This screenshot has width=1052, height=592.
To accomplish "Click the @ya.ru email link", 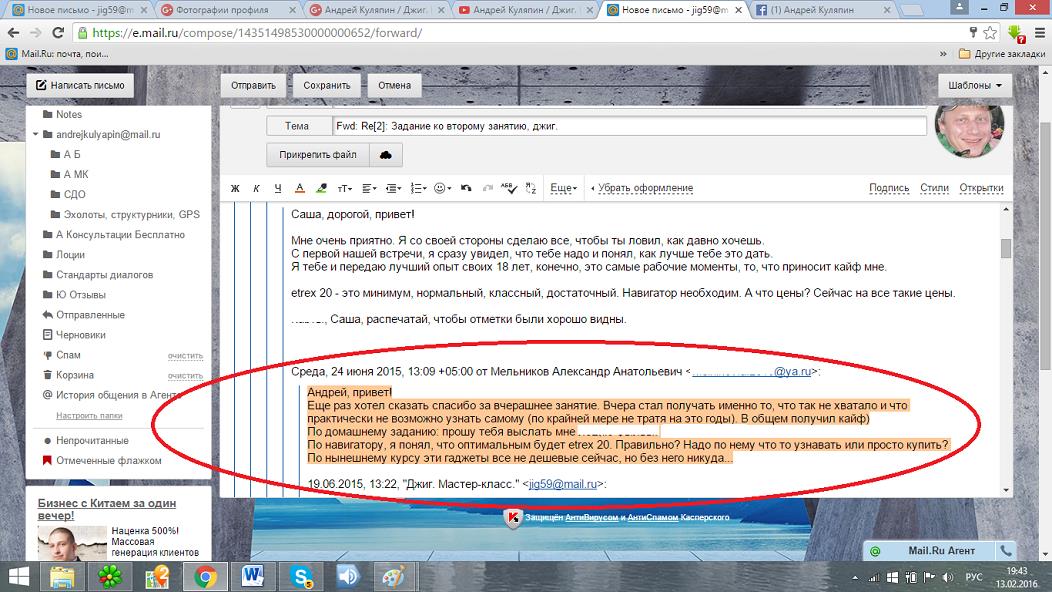I will coord(751,371).
